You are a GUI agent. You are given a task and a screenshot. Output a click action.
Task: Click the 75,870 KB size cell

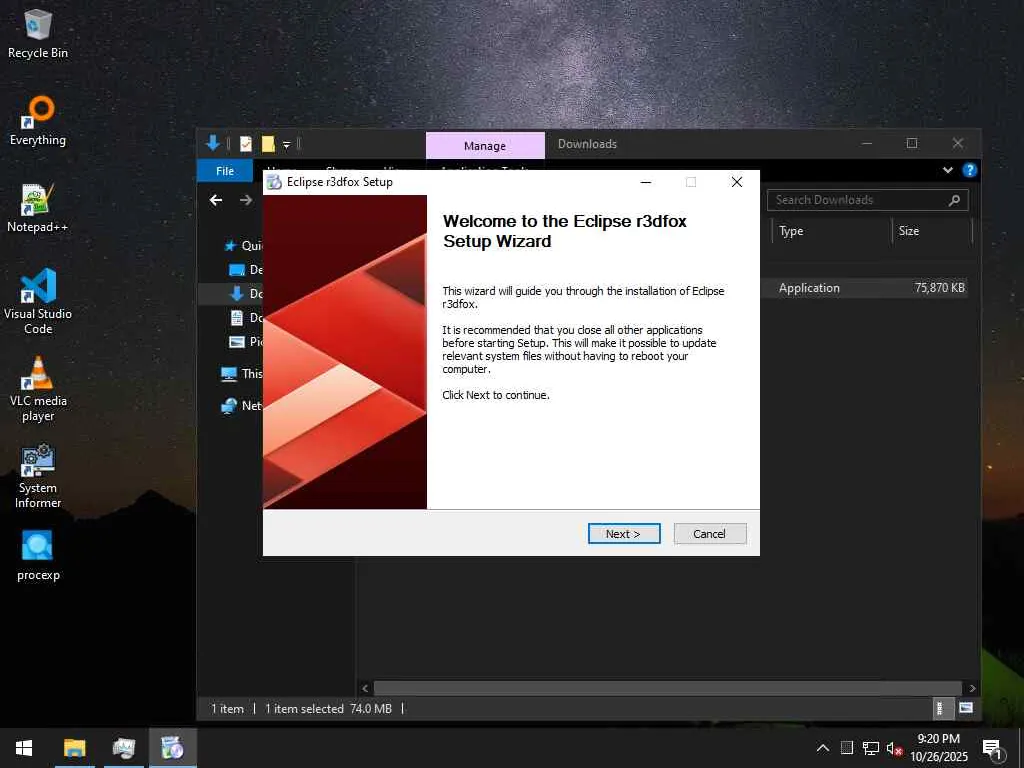point(940,288)
